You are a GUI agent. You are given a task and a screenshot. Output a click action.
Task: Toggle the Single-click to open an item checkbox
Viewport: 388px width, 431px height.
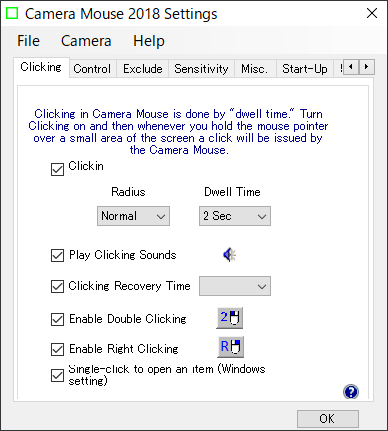click(57, 375)
